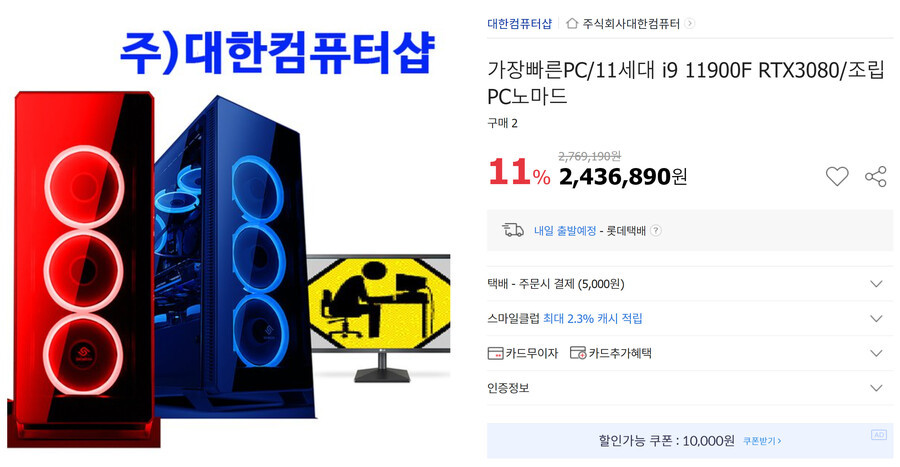Click the 내일 출발예정 shipping link
900x467 pixels.
[565, 231]
